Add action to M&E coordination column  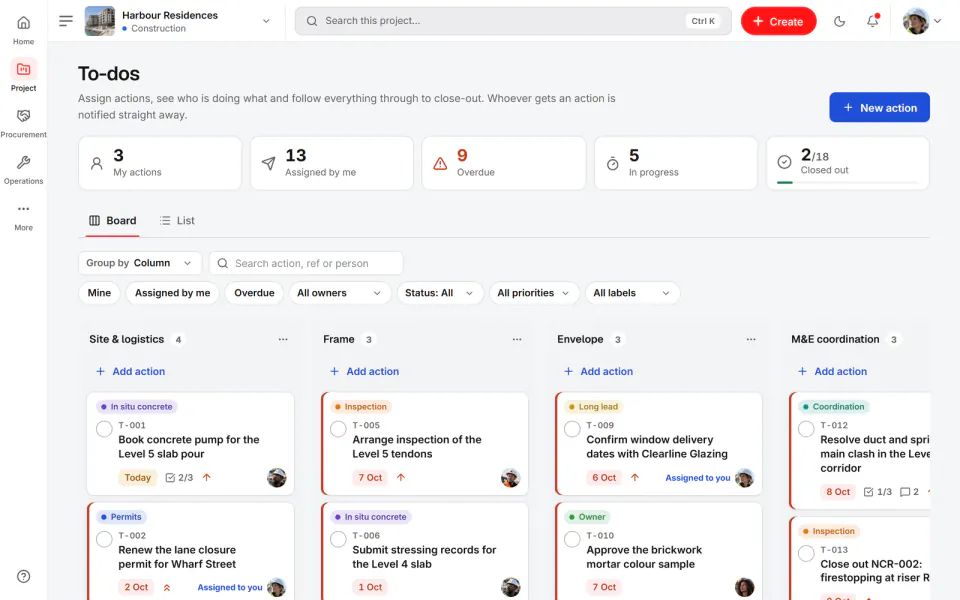pyautogui.click(x=832, y=371)
